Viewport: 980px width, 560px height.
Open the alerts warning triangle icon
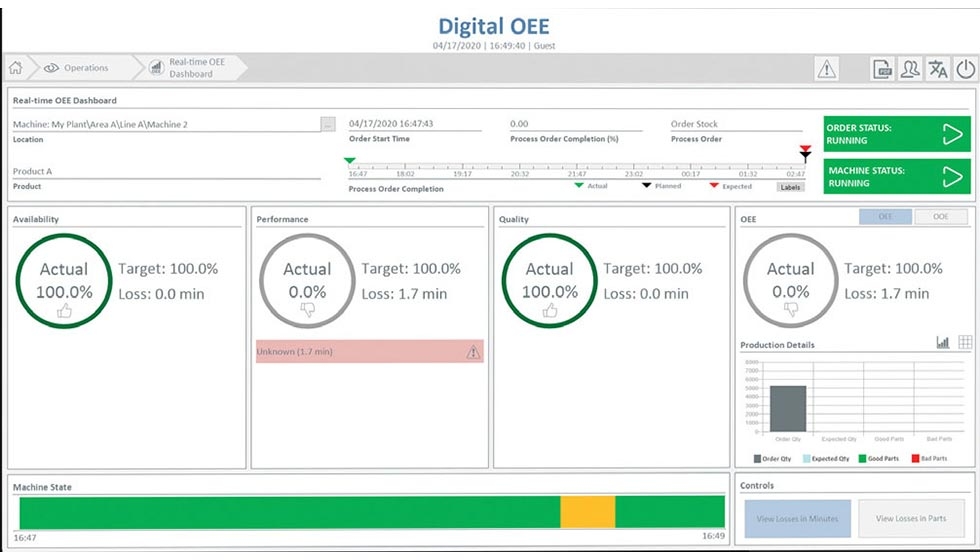[826, 68]
